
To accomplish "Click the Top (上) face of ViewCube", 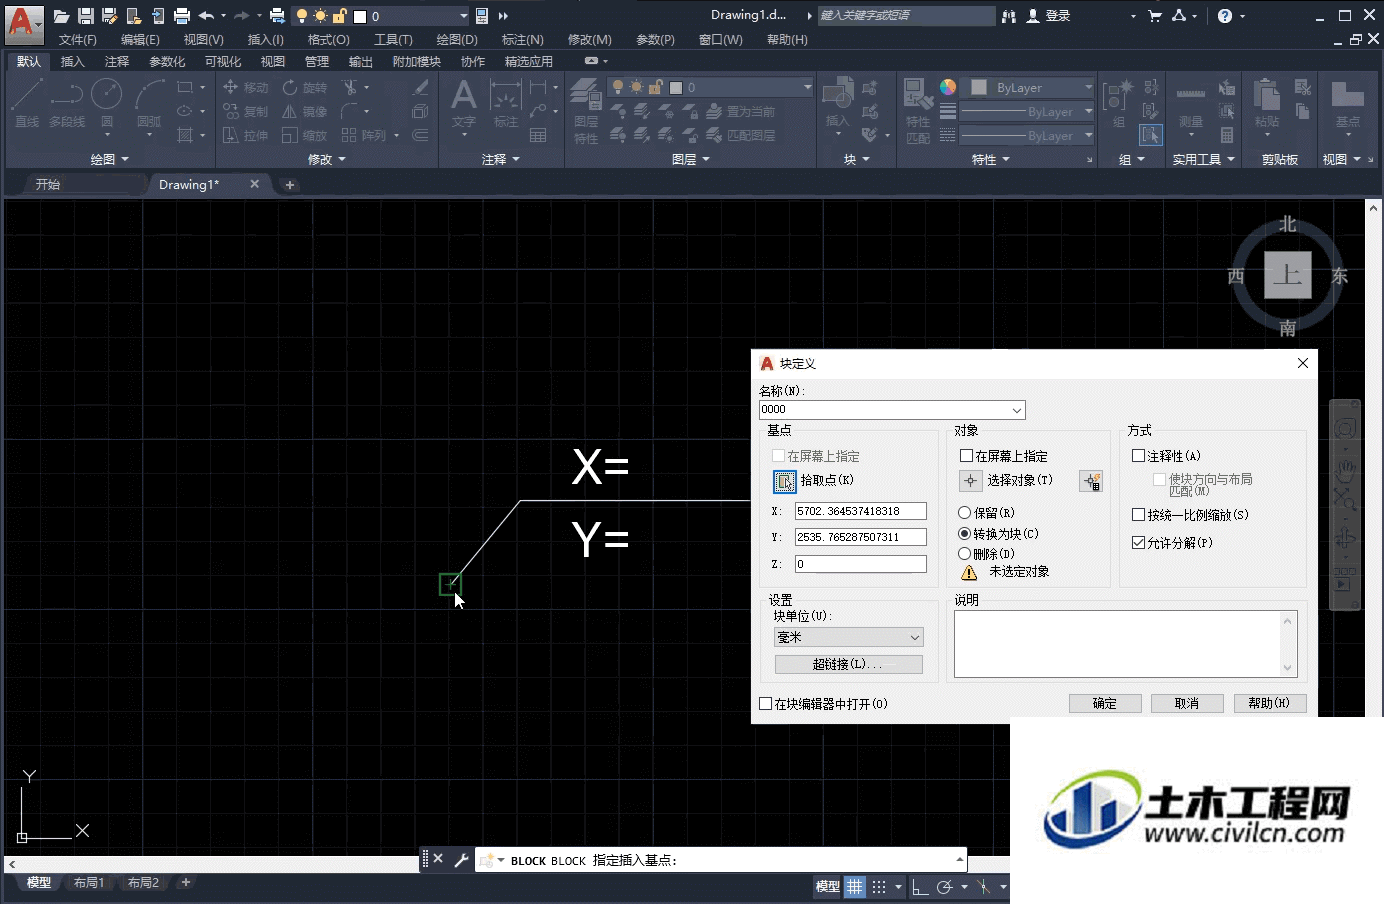I will coord(1287,275).
